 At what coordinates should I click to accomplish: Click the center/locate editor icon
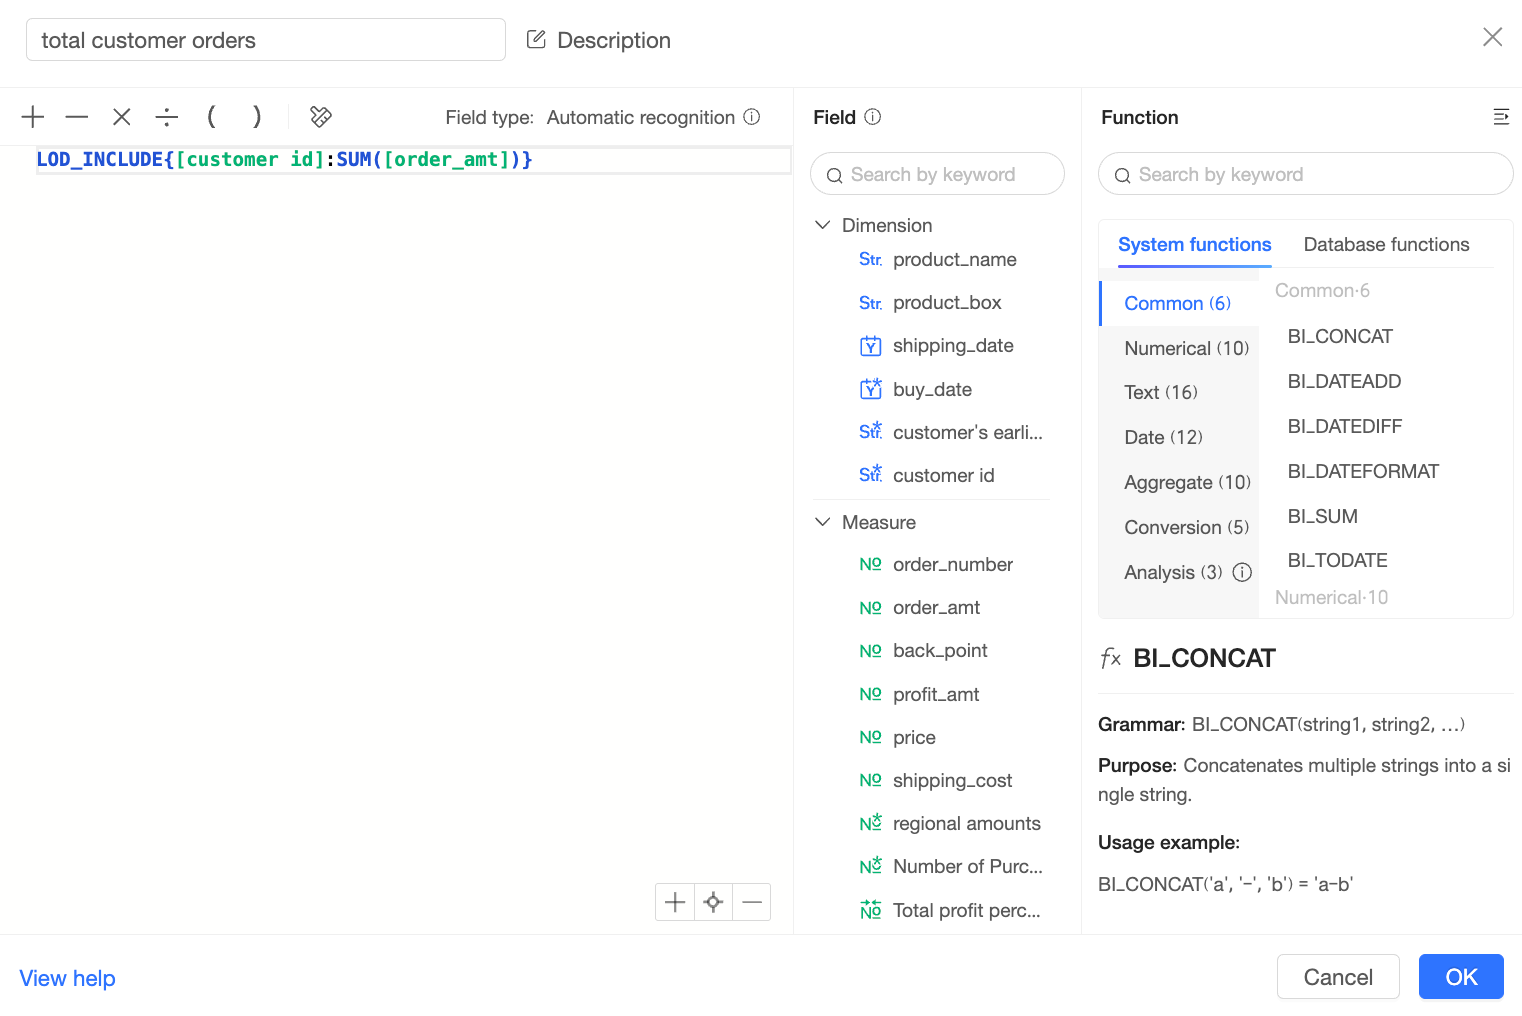(x=713, y=902)
